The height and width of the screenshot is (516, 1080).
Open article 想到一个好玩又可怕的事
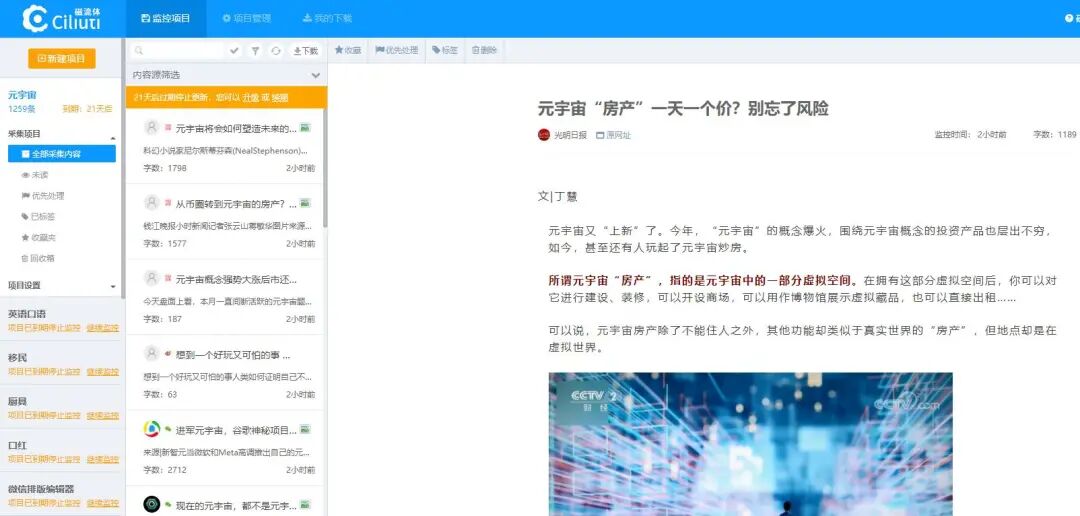(233, 355)
